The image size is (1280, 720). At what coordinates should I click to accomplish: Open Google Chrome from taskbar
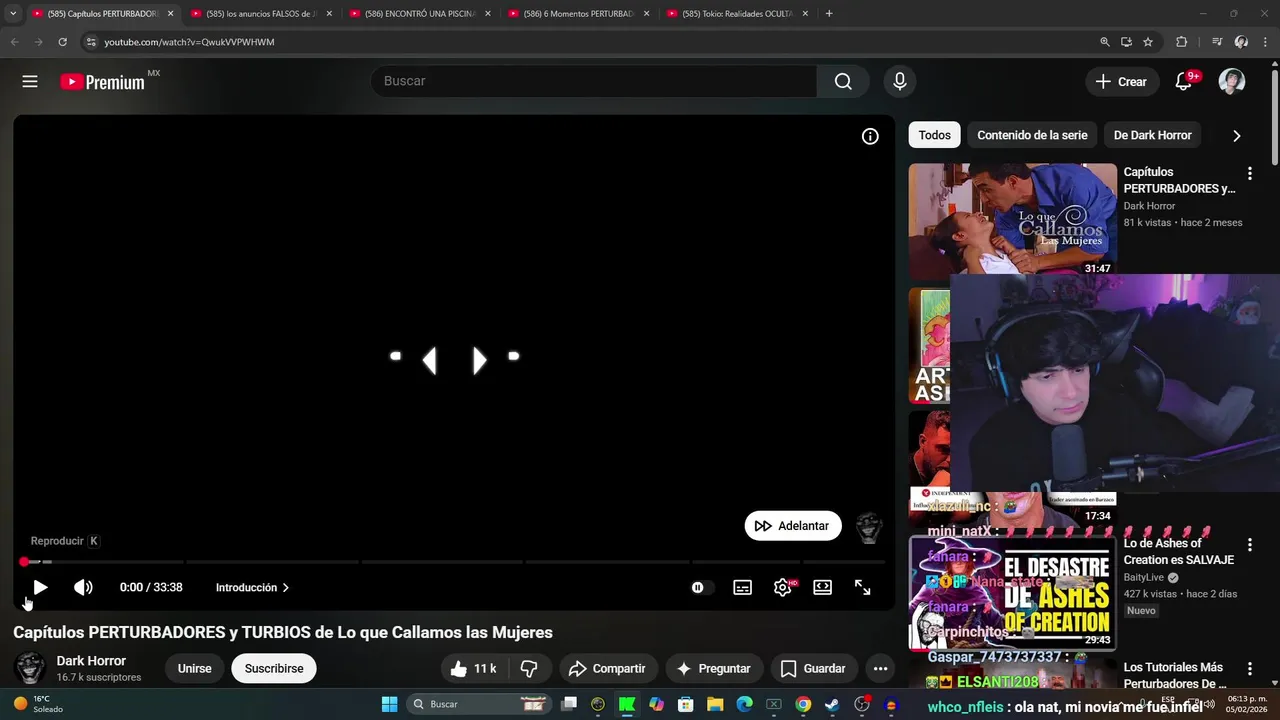803,704
